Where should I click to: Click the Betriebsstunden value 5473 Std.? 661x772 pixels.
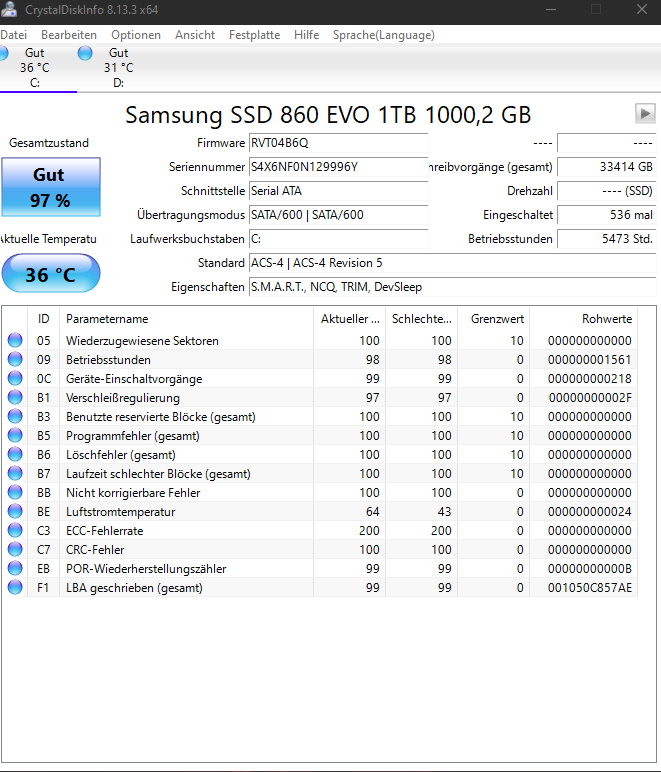coord(606,239)
